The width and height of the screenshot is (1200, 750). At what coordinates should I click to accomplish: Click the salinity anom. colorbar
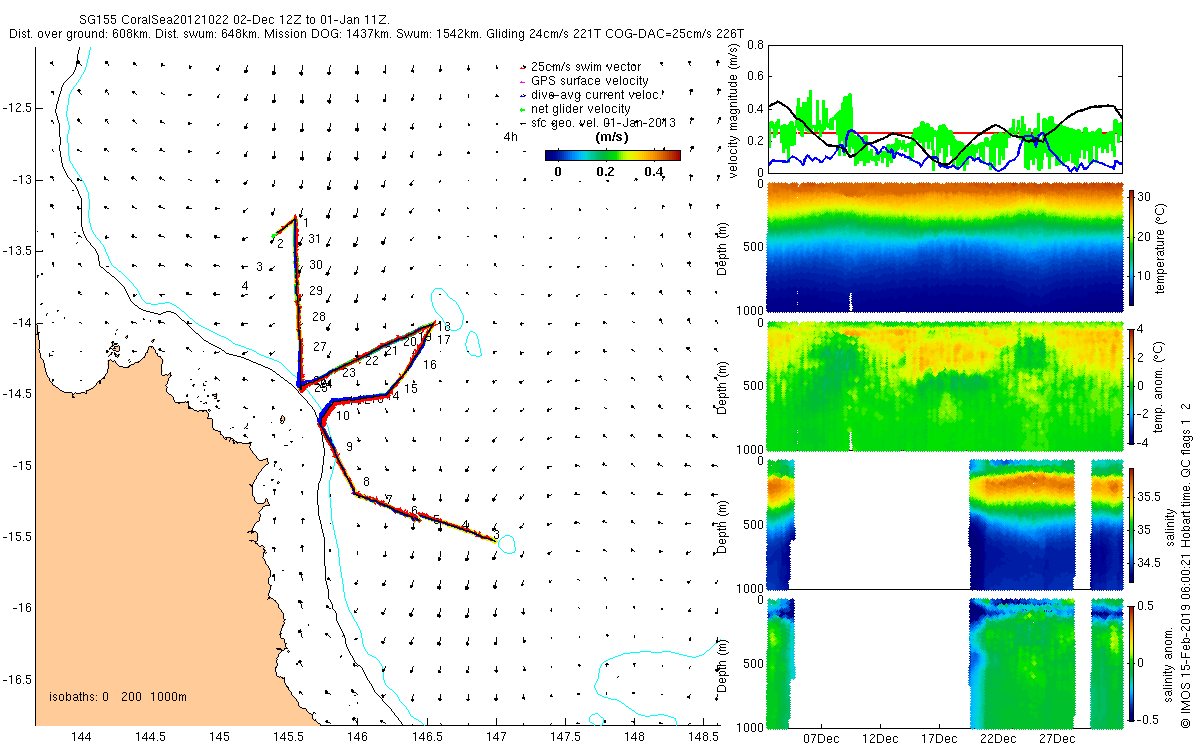coord(1132,662)
